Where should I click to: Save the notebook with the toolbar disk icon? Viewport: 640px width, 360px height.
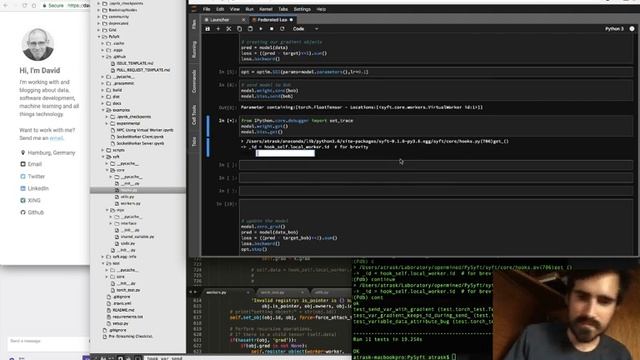[x=207, y=29]
